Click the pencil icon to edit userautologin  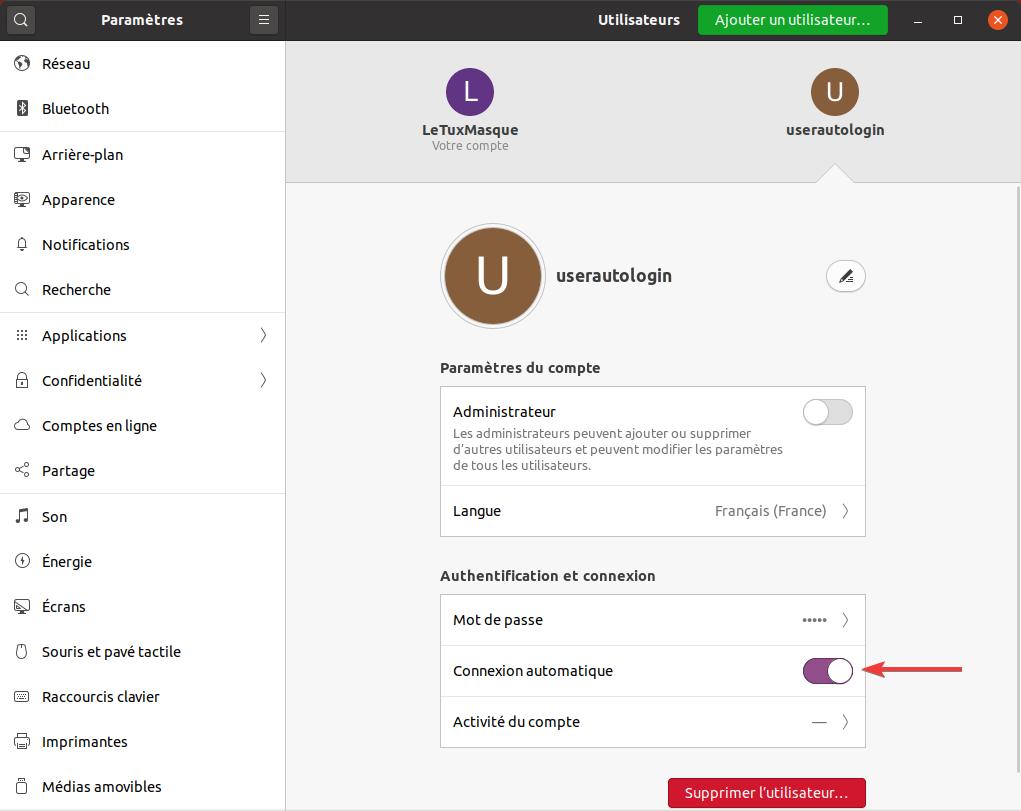click(x=845, y=276)
